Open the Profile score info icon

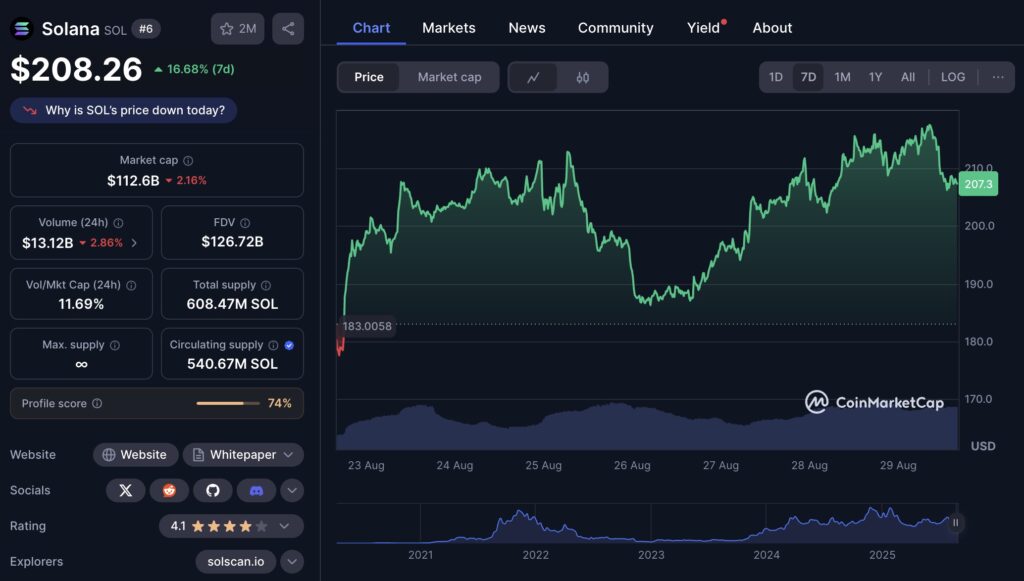pyautogui.click(x=97, y=403)
